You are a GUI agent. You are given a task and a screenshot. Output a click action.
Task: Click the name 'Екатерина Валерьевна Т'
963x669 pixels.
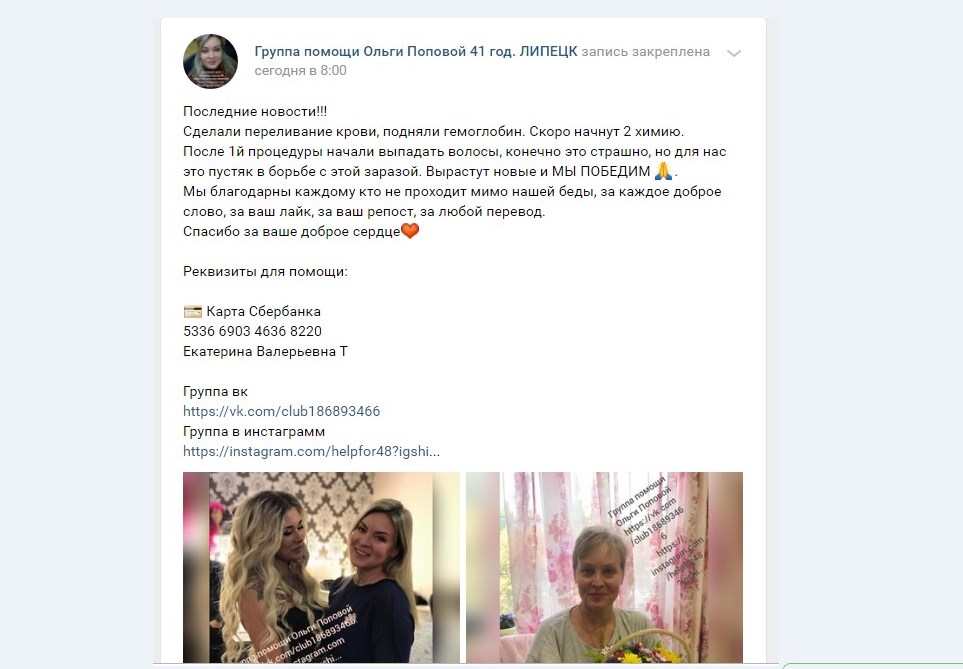click(x=265, y=351)
